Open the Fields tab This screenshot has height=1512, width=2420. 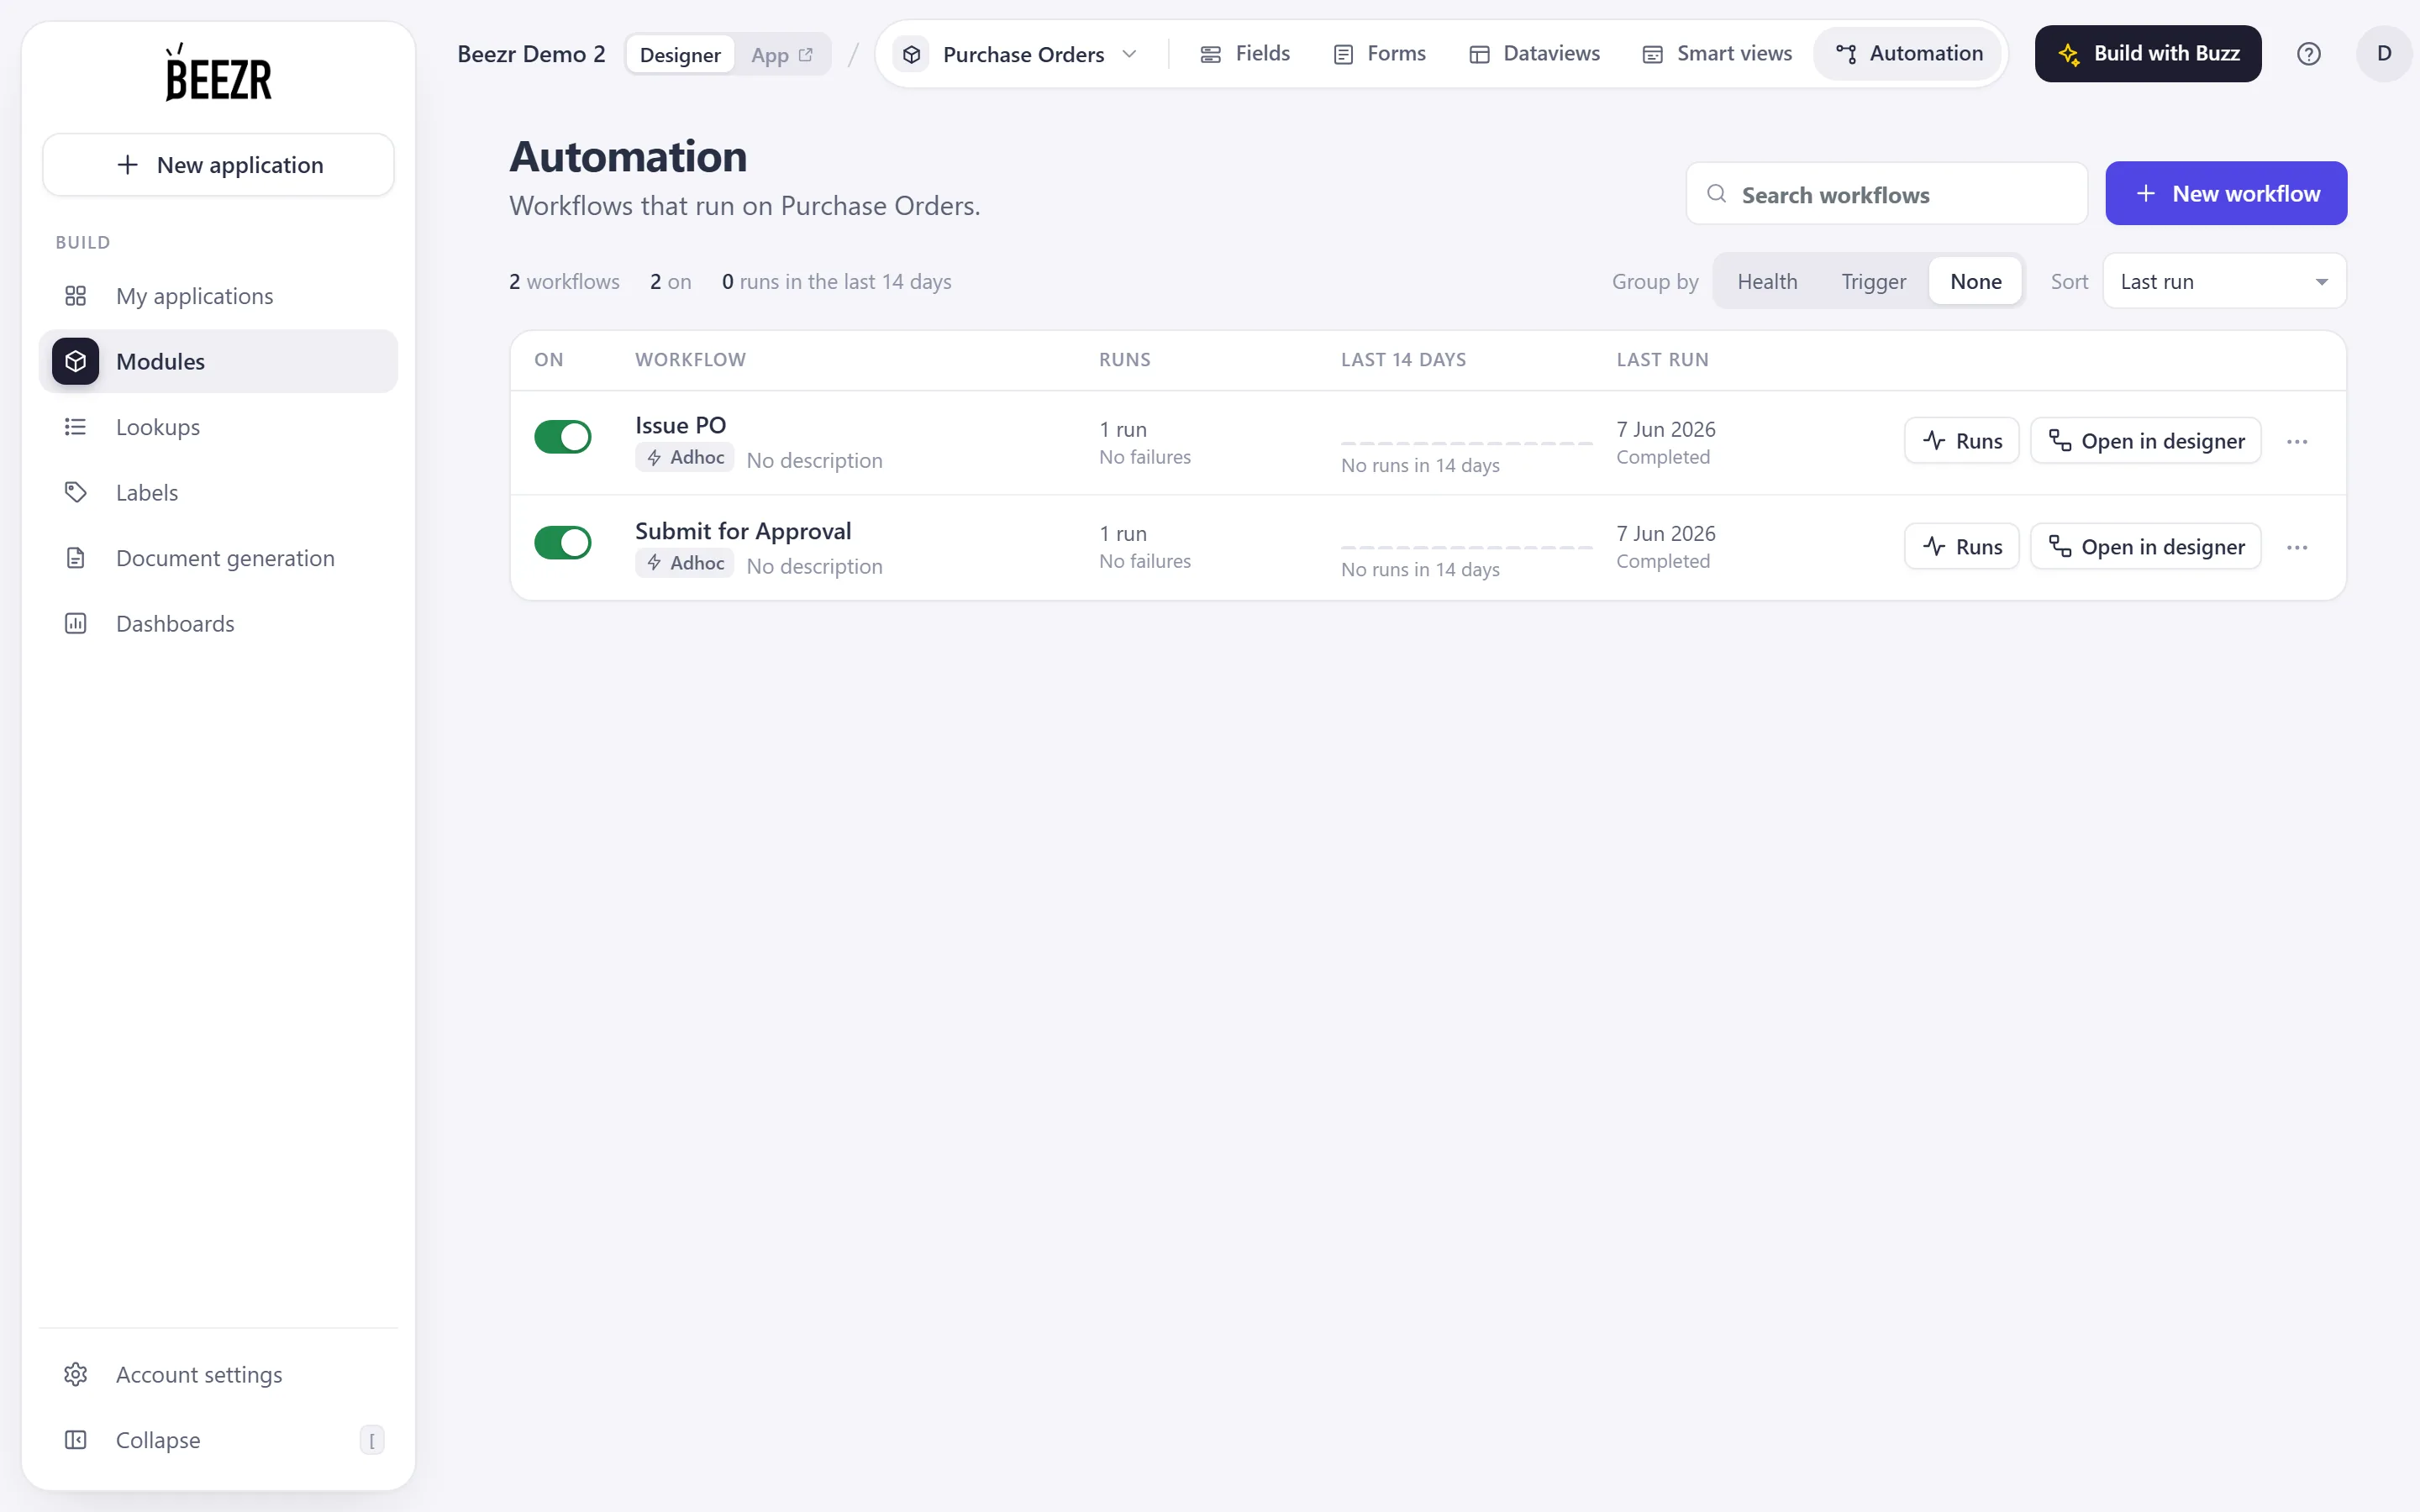click(x=1244, y=54)
